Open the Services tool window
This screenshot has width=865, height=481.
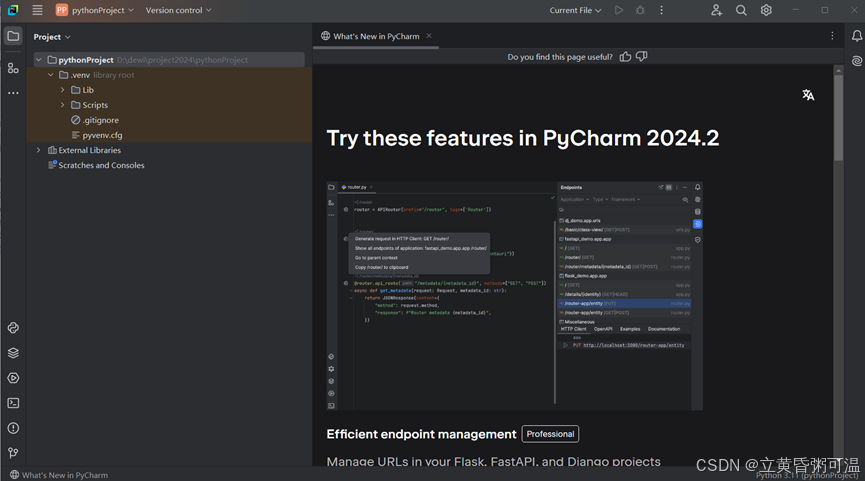[13, 378]
